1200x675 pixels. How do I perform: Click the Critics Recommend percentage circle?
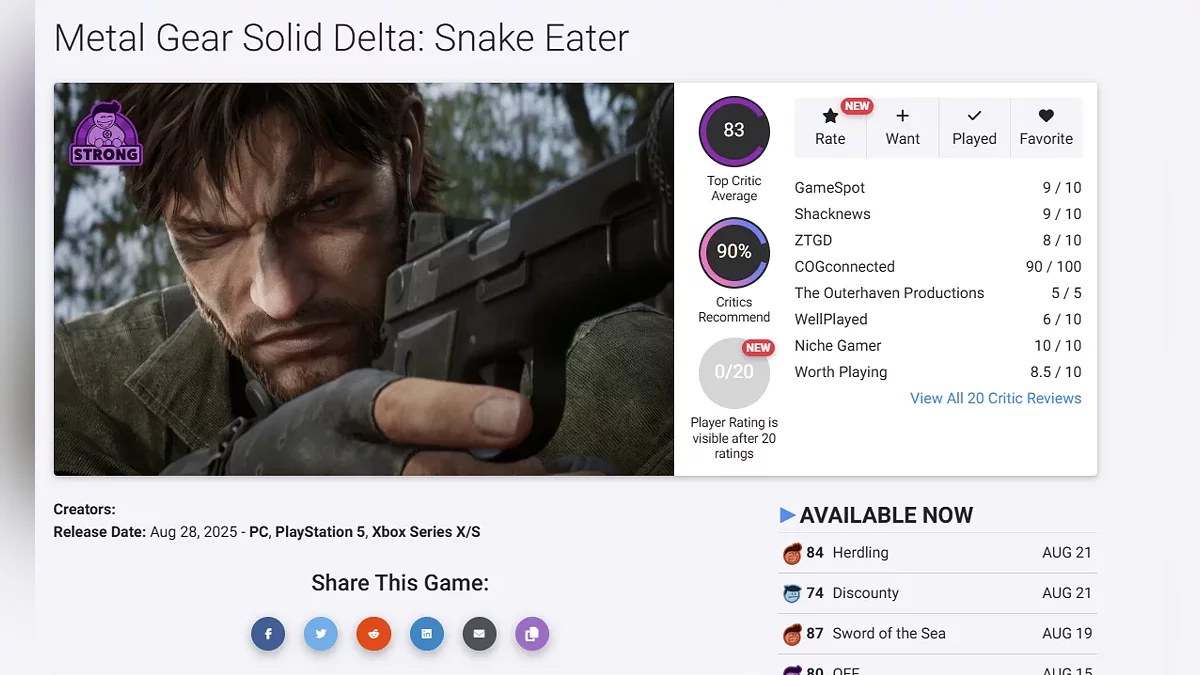(x=734, y=252)
